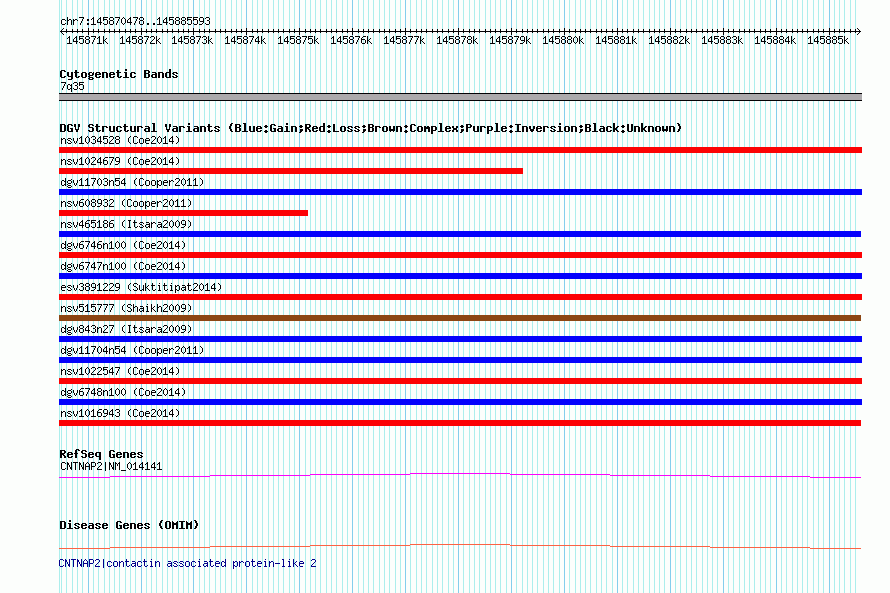Click nsv515777 (Shaikh2009) label
This screenshot has width=890, height=593.
point(126,308)
